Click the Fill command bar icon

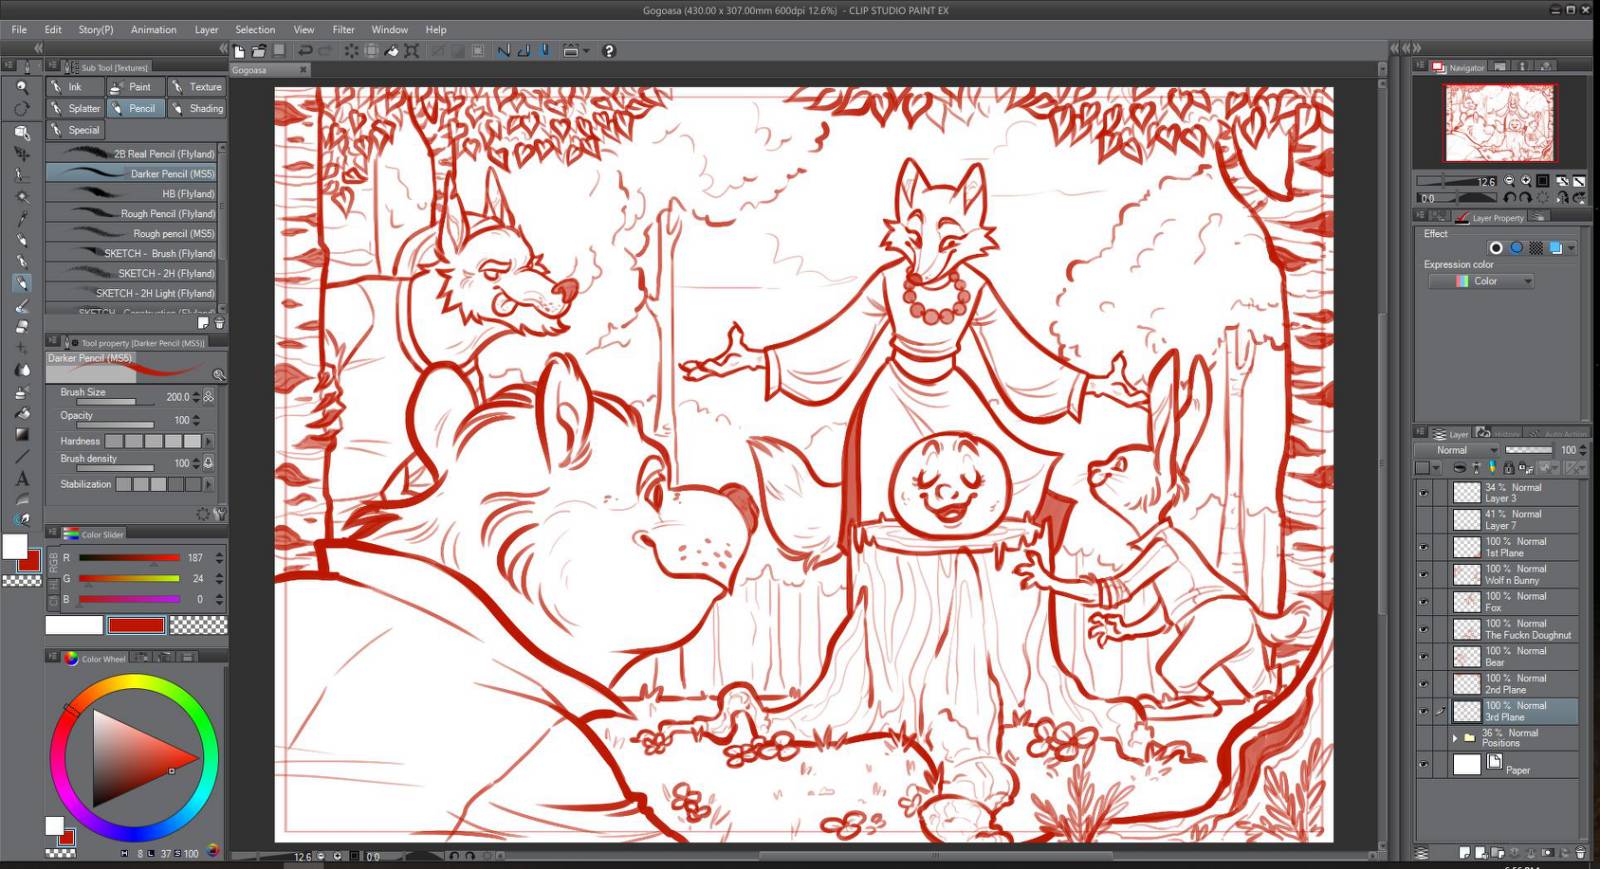(392, 51)
